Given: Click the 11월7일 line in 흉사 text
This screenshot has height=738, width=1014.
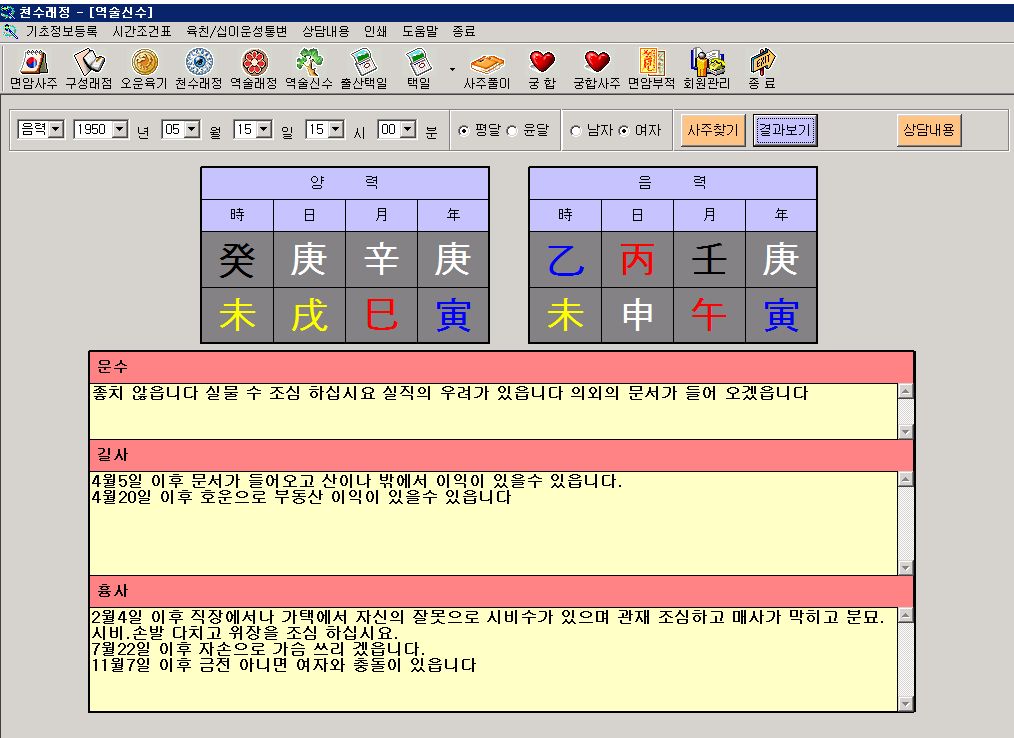Looking at the screenshot, I should point(284,665).
